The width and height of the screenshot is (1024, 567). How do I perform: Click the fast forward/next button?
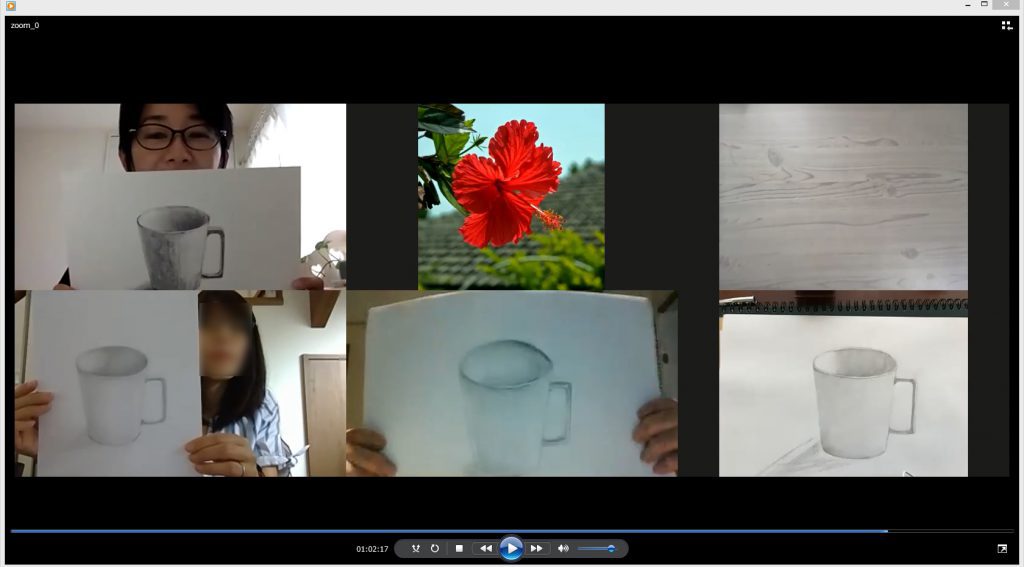[x=537, y=548]
